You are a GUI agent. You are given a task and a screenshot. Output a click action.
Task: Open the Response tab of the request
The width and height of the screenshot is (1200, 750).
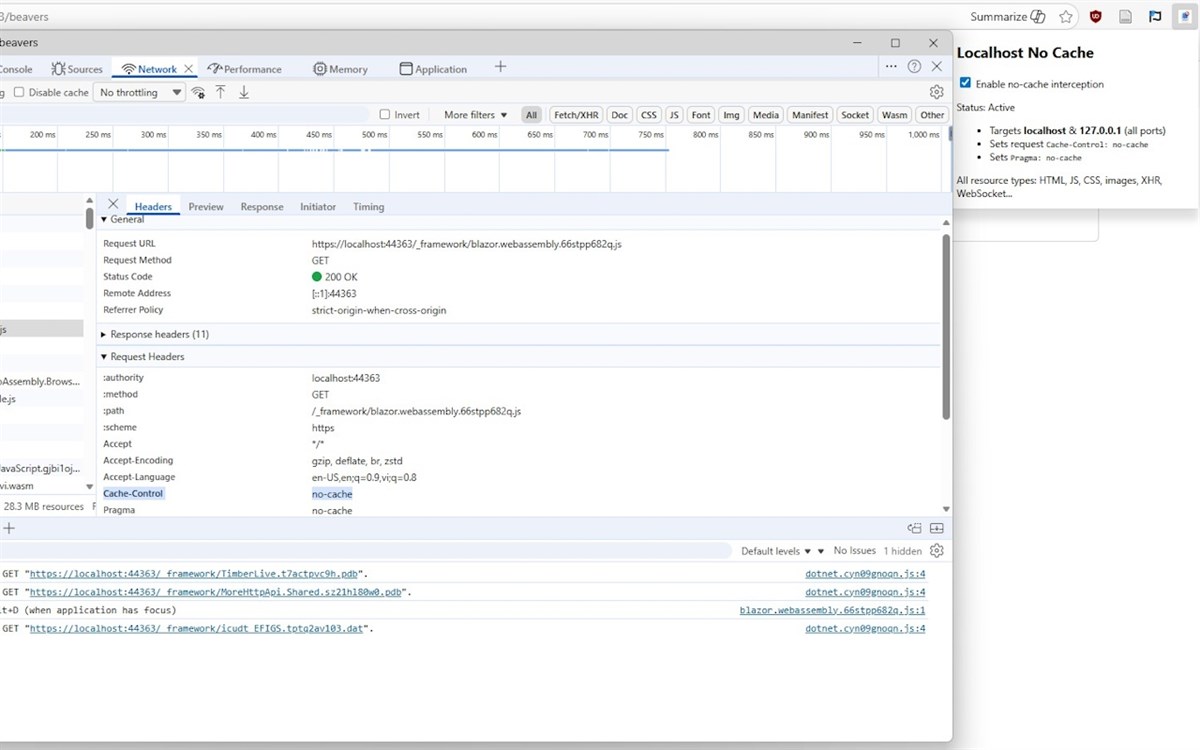click(262, 207)
